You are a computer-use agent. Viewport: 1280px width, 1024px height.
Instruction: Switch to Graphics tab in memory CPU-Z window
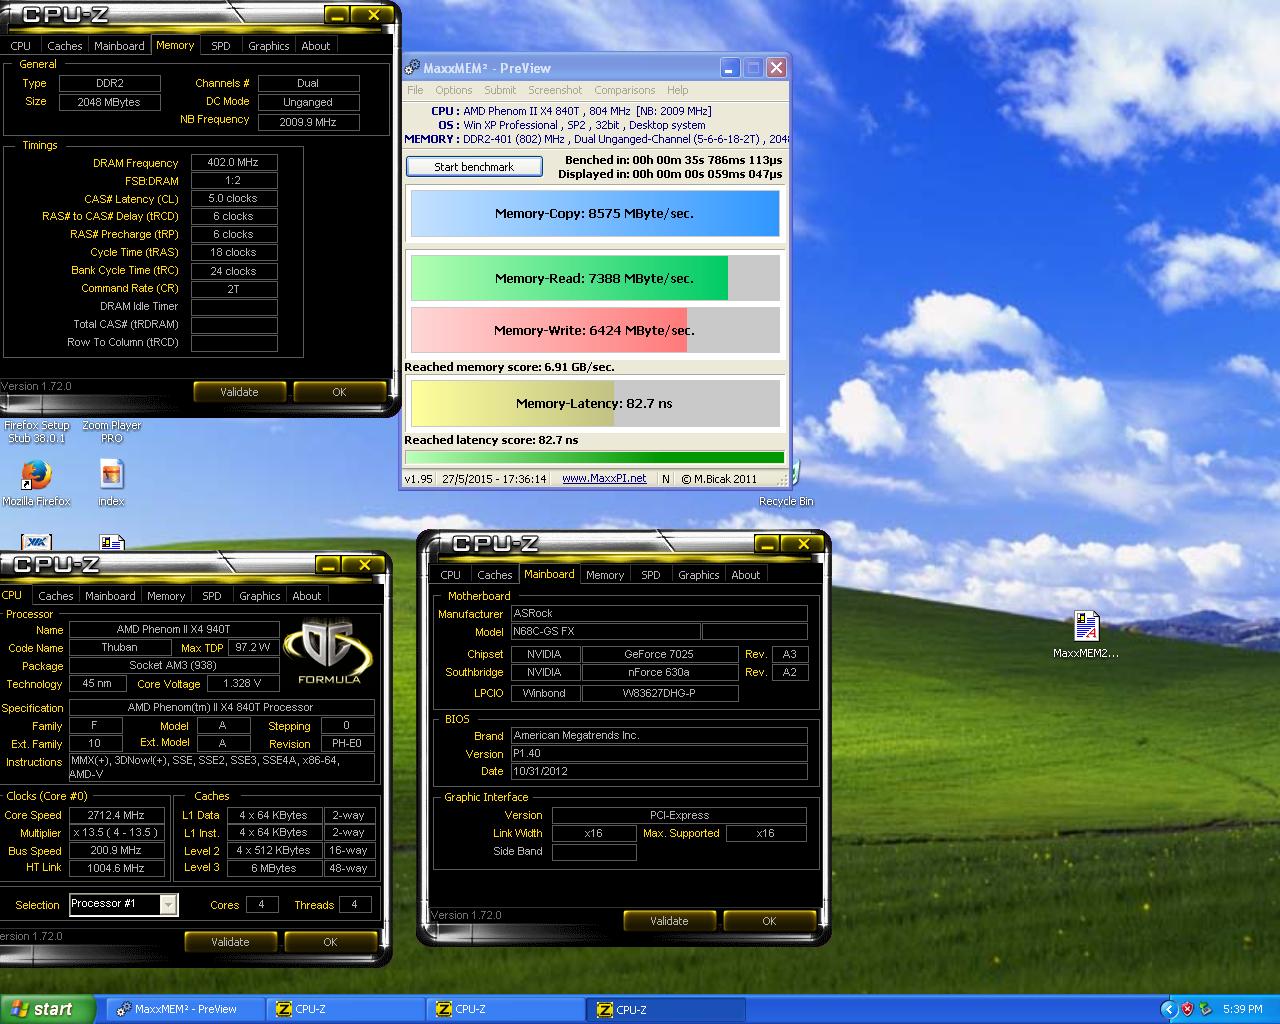(268, 46)
